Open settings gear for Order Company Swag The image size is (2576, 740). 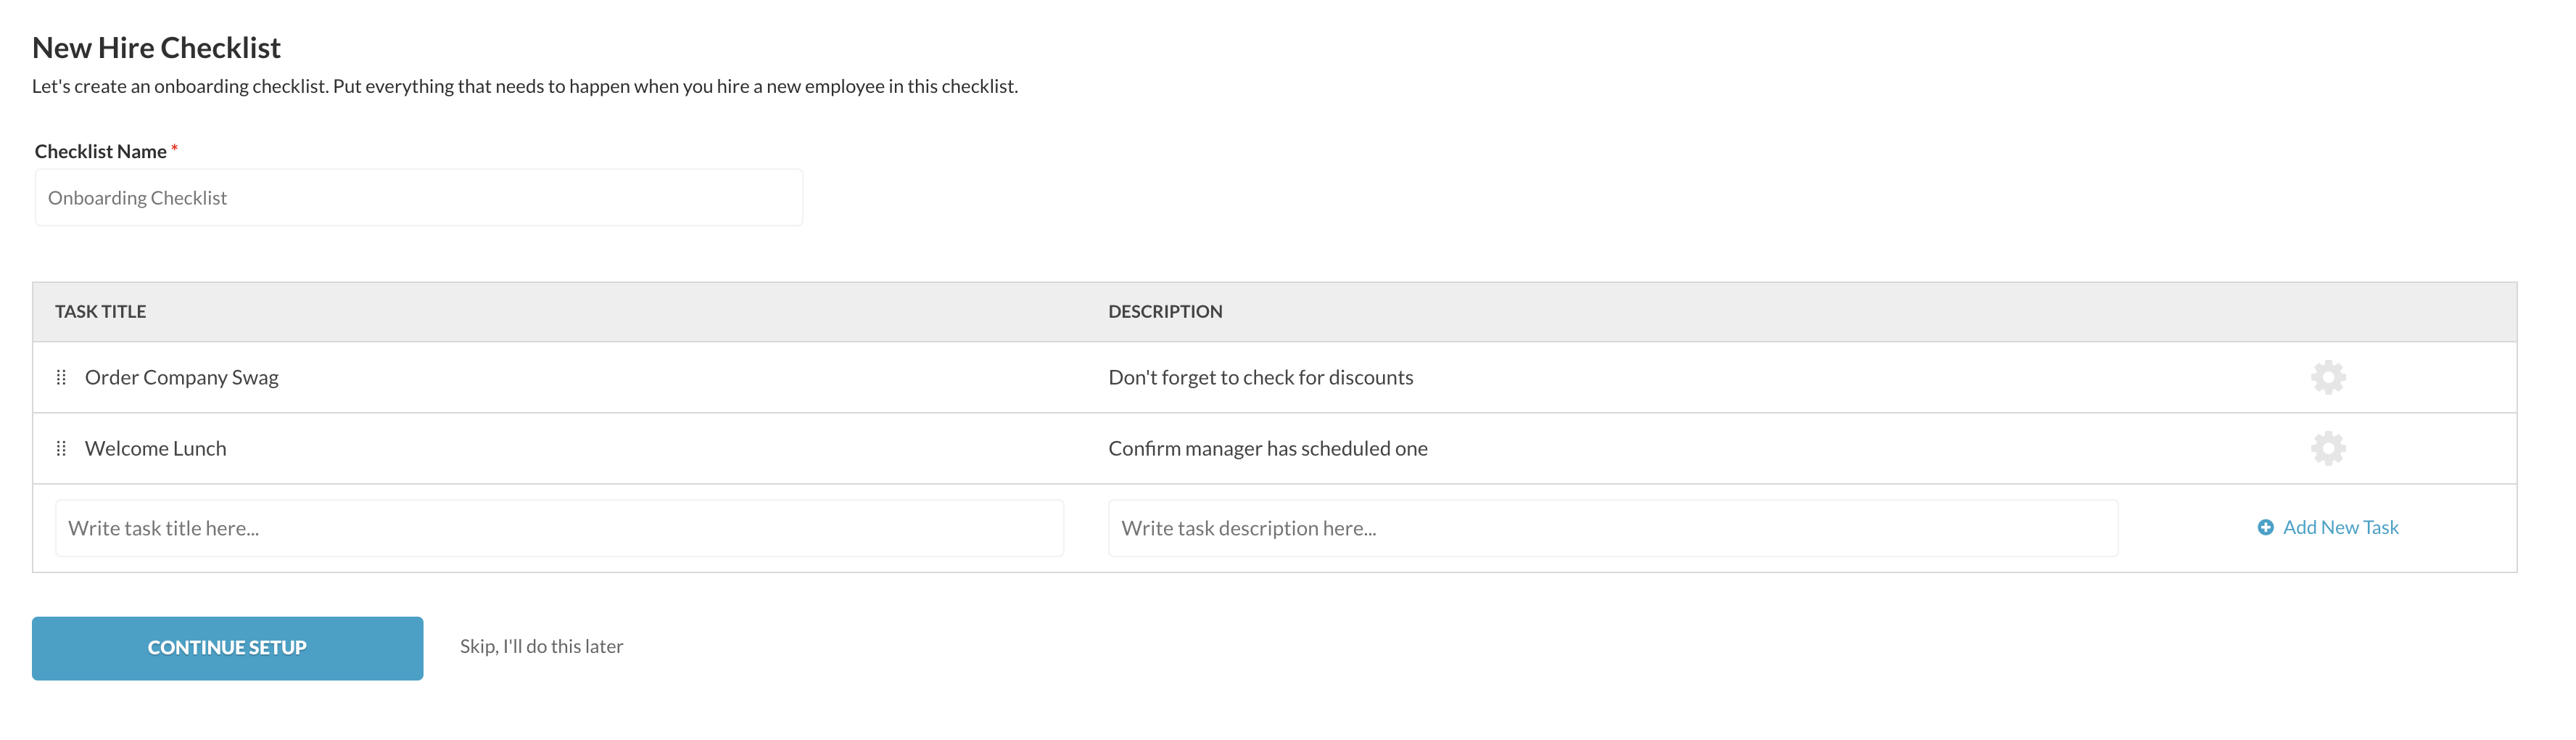click(x=2327, y=377)
